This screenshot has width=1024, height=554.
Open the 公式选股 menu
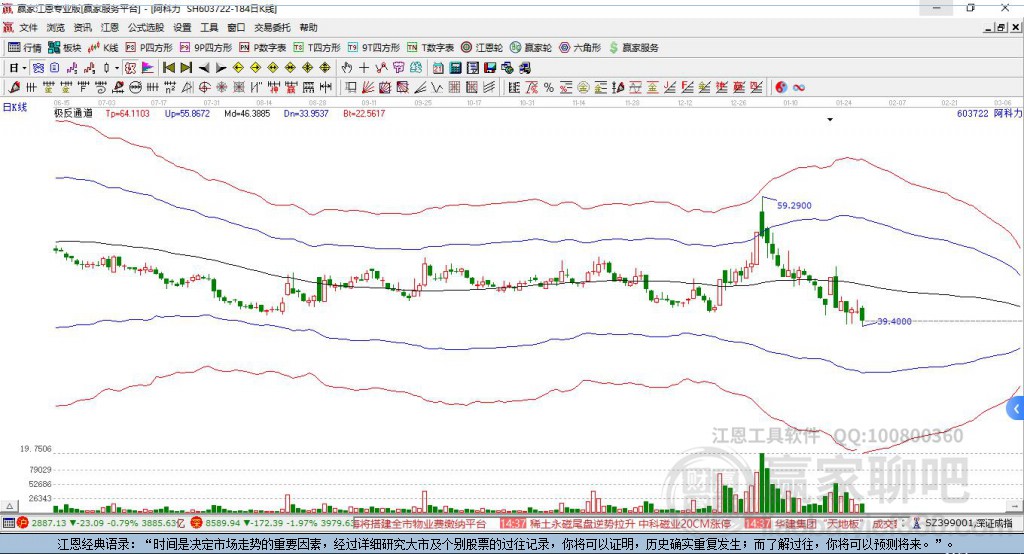[x=146, y=27]
